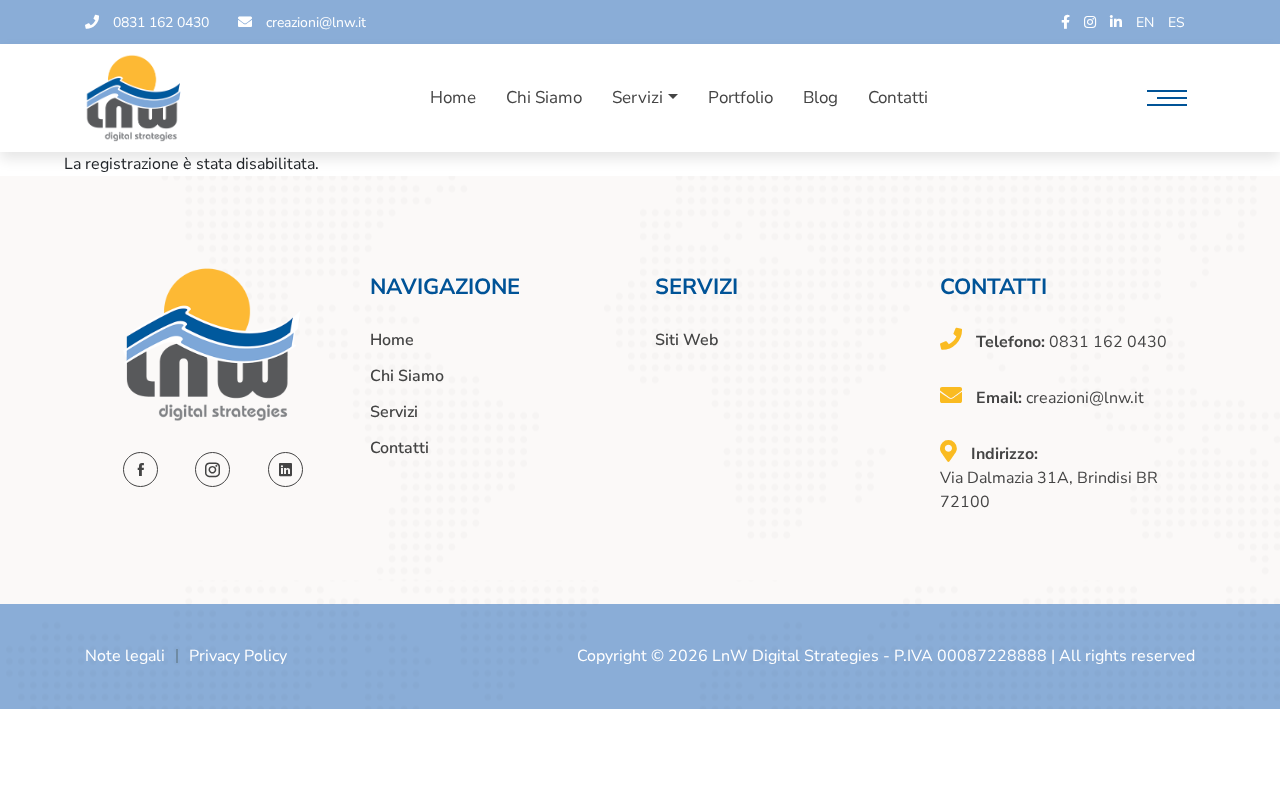Click the circled LinkedIn icon in footer
The image size is (1280, 800).
click(x=285, y=470)
